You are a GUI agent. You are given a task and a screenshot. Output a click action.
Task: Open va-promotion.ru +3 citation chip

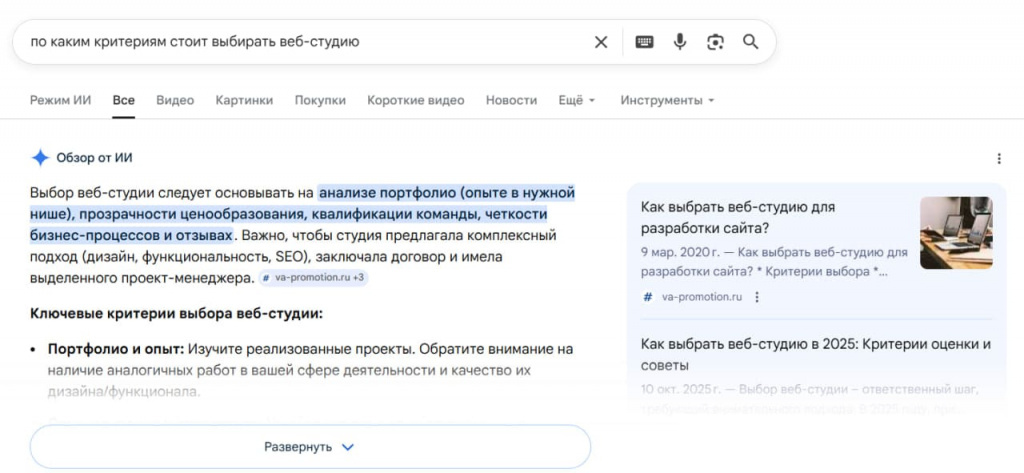pos(313,278)
